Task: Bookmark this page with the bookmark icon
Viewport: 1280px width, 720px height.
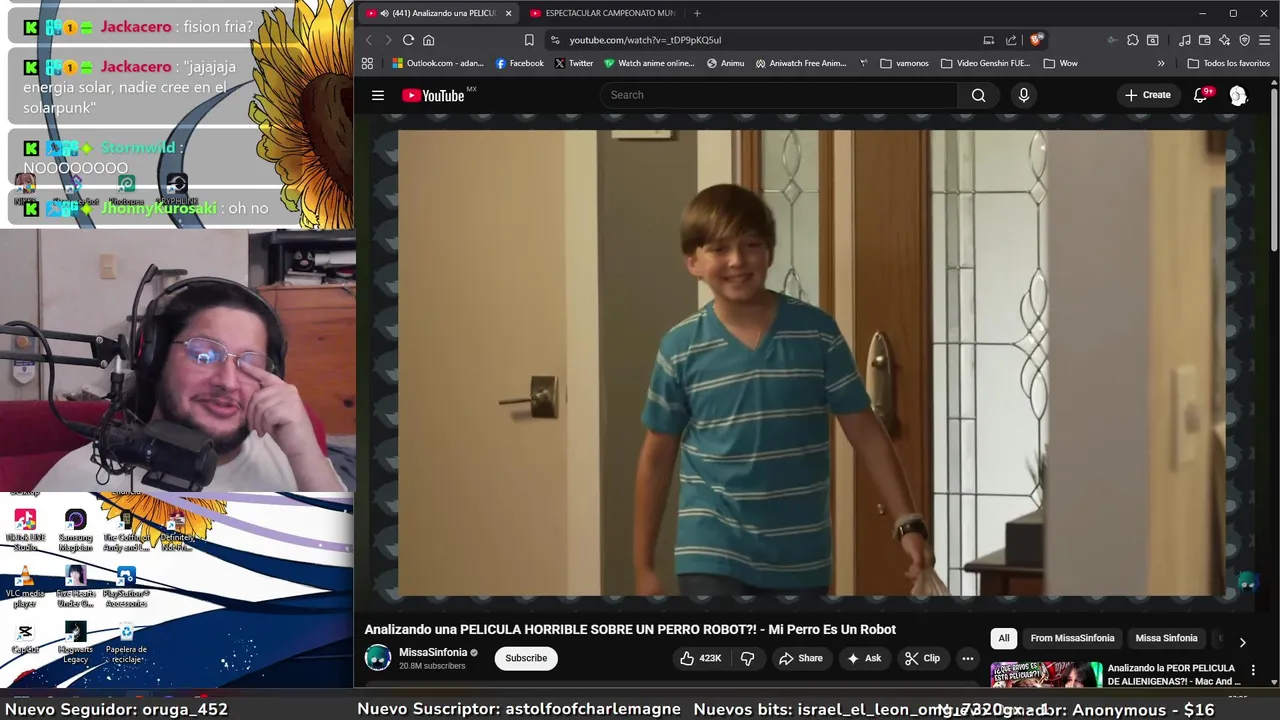Action: (x=529, y=40)
